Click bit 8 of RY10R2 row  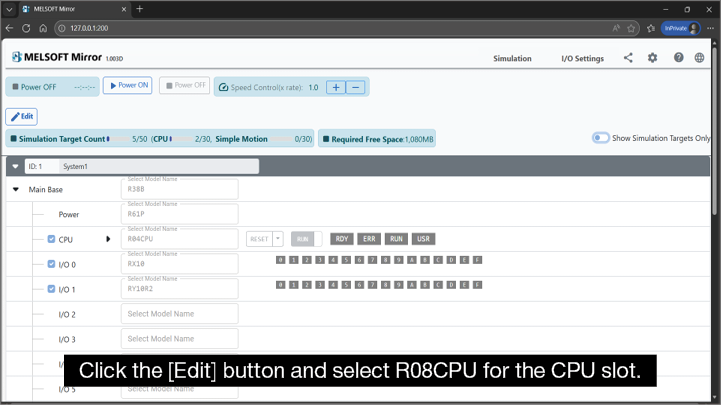coord(386,285)
